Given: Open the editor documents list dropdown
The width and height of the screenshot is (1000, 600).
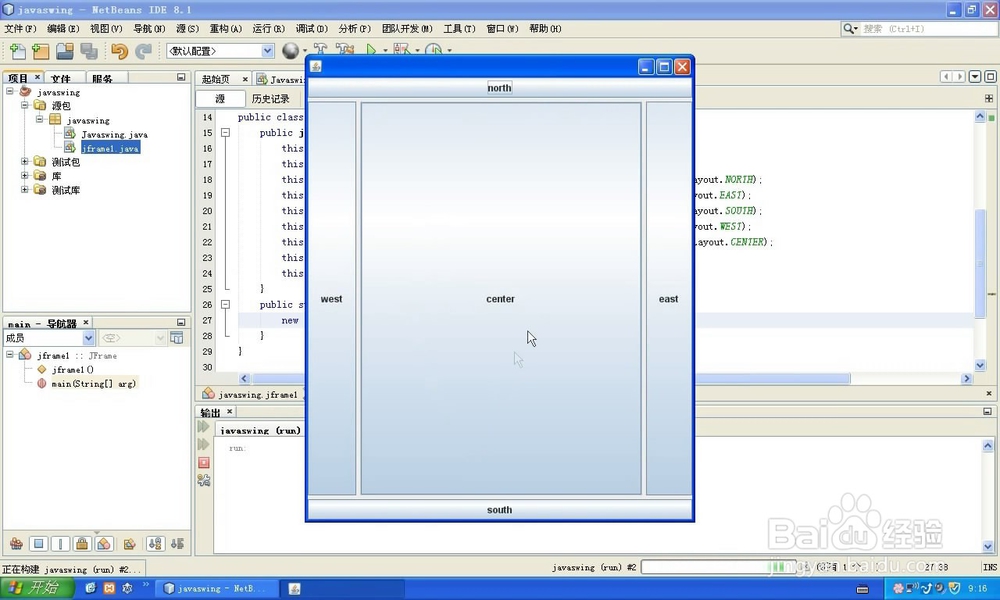Looking at the screenshot, I should coord(974,77).
